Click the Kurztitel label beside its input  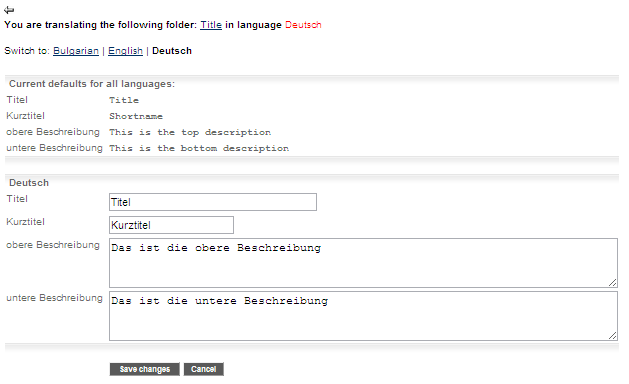[25, 221]
